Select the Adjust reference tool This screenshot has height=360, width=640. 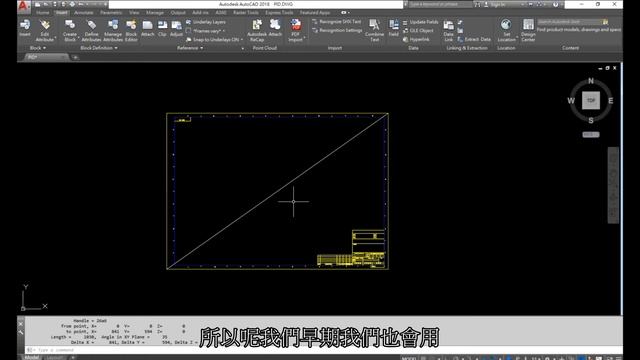click(176, 28)
